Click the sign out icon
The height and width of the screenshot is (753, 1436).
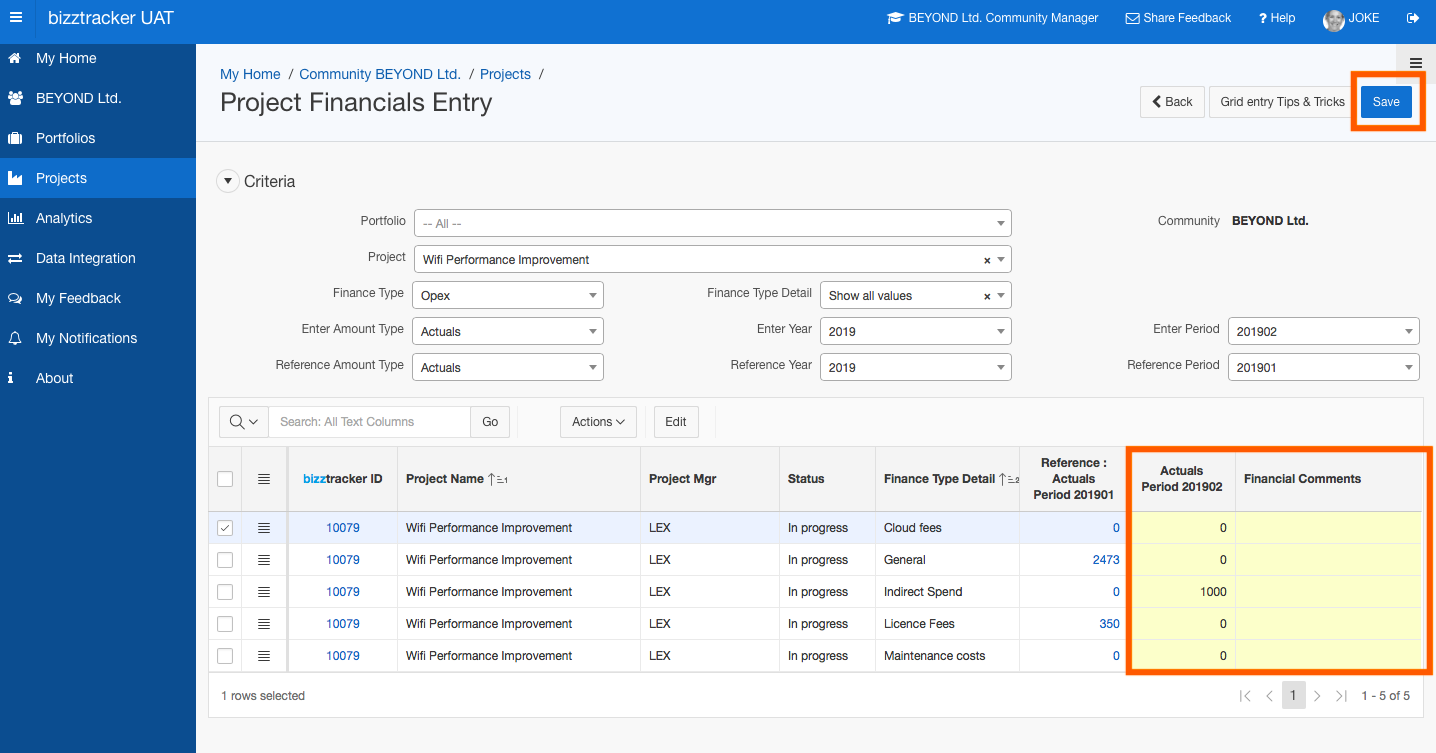point(1413,18)
